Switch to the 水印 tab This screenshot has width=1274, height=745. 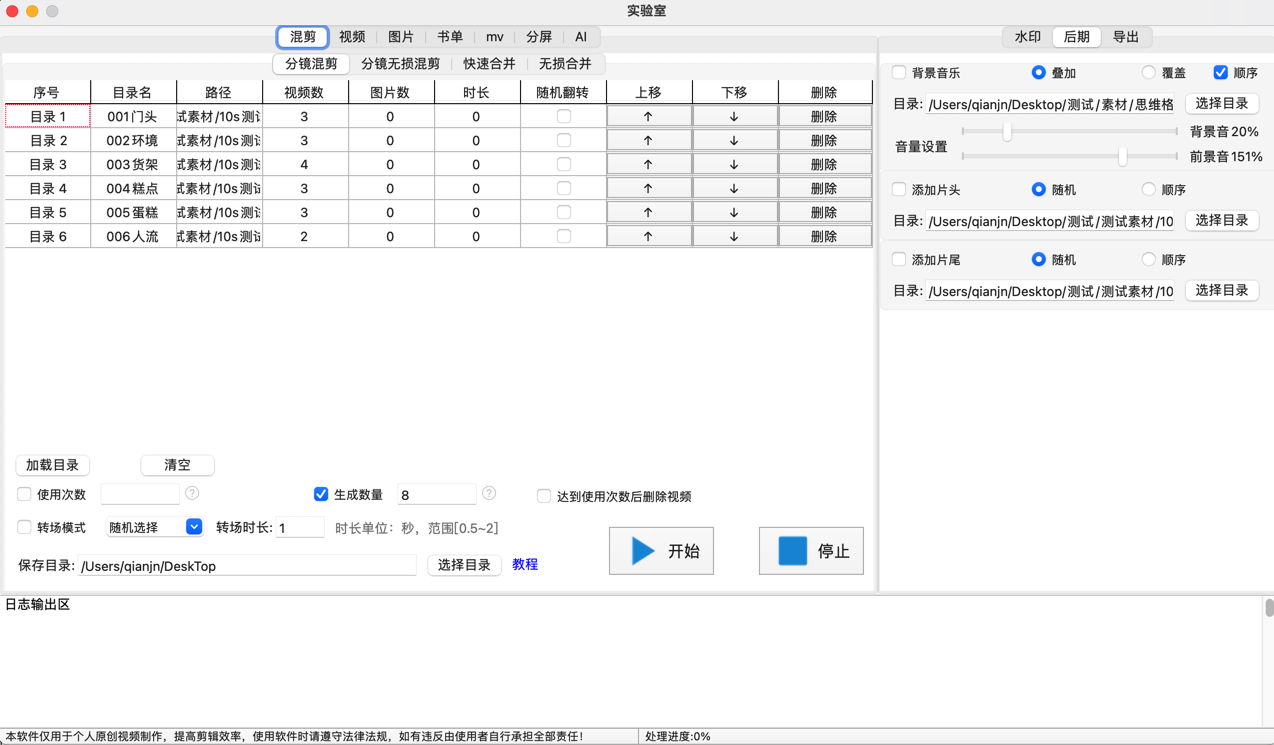pos(1027,37)
